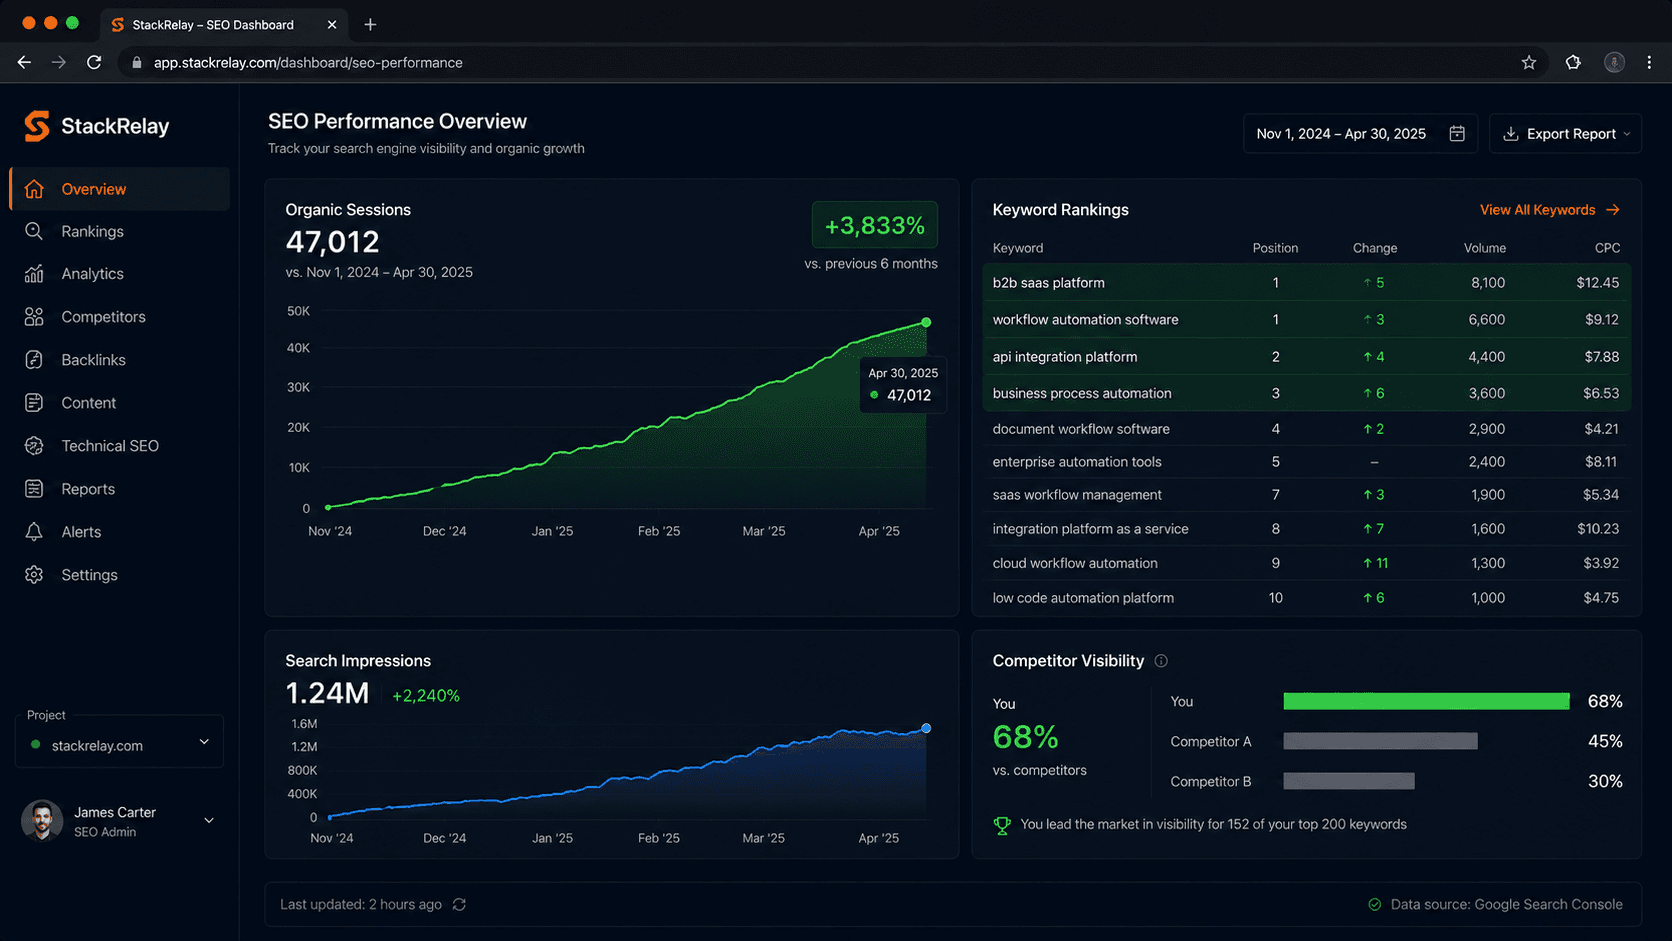Screen dimensions: 1672x941
Task: Click the browser profile avatar icon
Action: point(1614,62)
